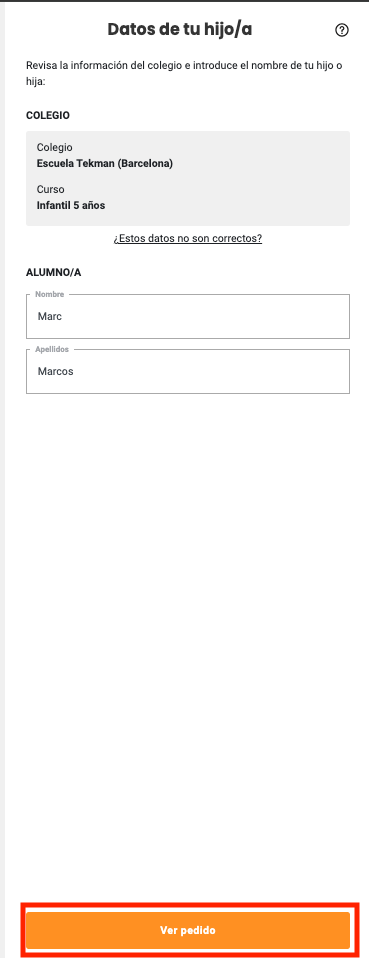
Task: Click the gray strip on the left edge
Action: click(x=2, y=479)
